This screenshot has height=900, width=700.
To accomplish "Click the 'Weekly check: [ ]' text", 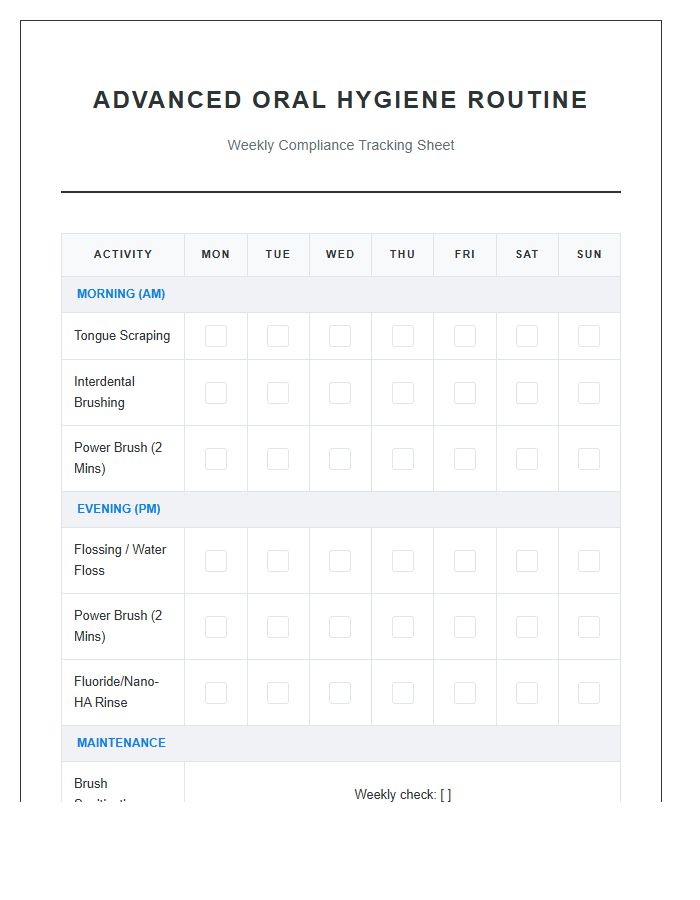I will (403, 794).
